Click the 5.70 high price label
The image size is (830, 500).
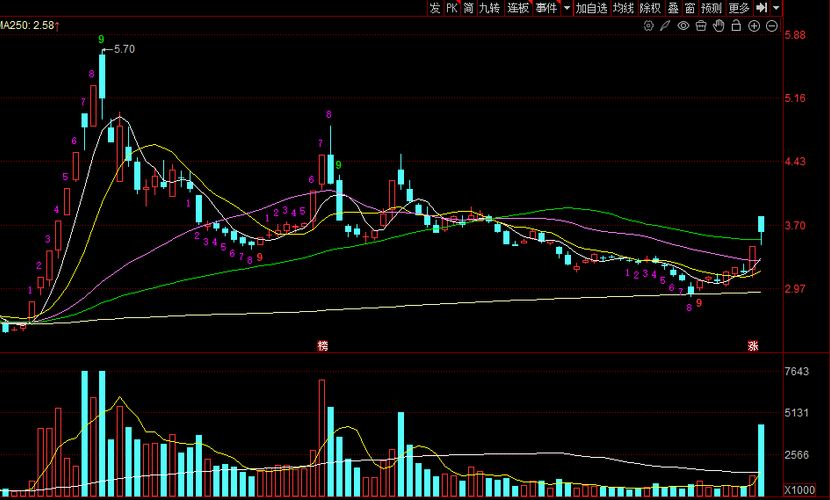coord(124,49)
